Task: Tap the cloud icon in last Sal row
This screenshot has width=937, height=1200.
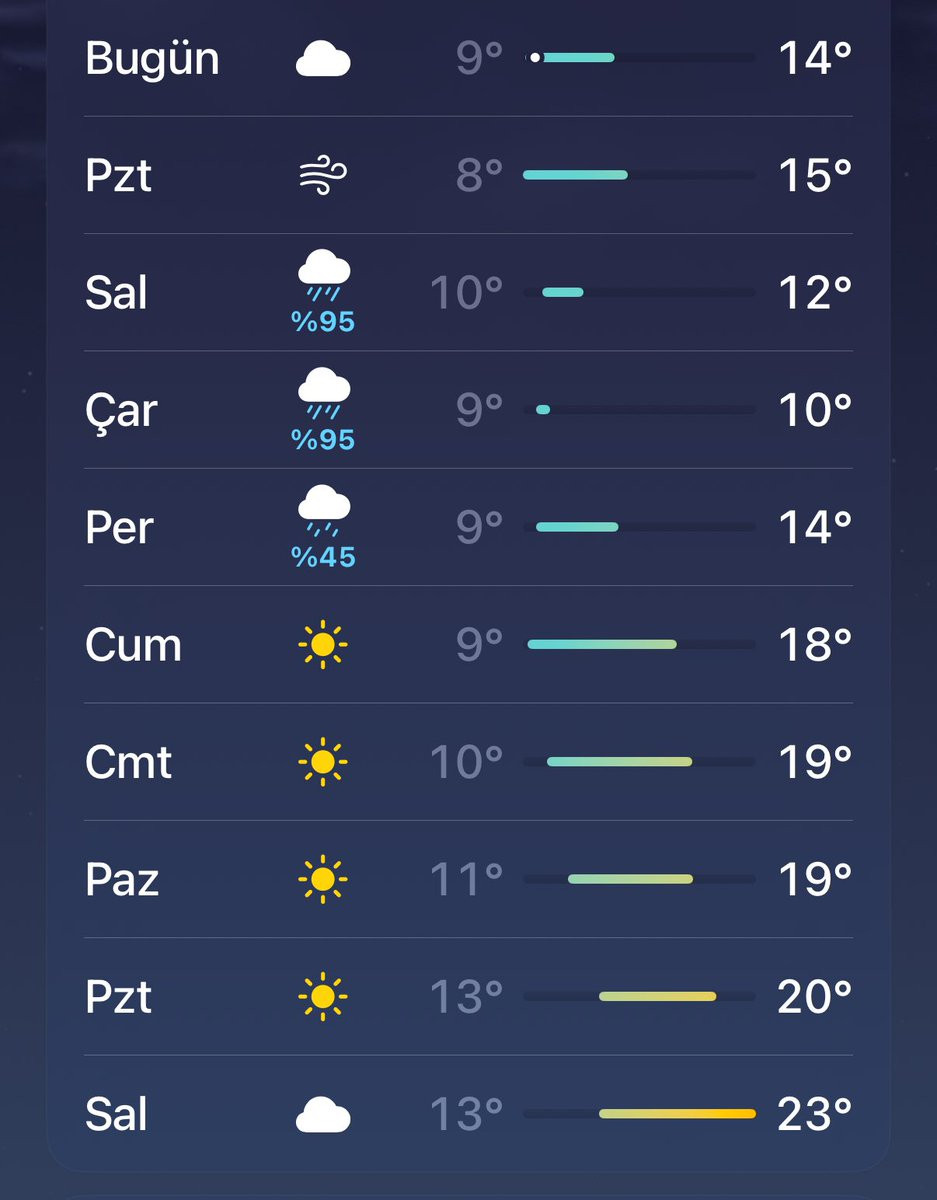Action: point(323,1115)
